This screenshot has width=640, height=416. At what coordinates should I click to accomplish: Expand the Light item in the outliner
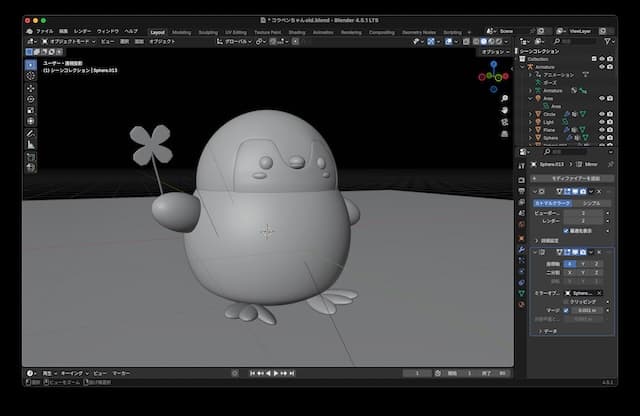pos(530,122)
